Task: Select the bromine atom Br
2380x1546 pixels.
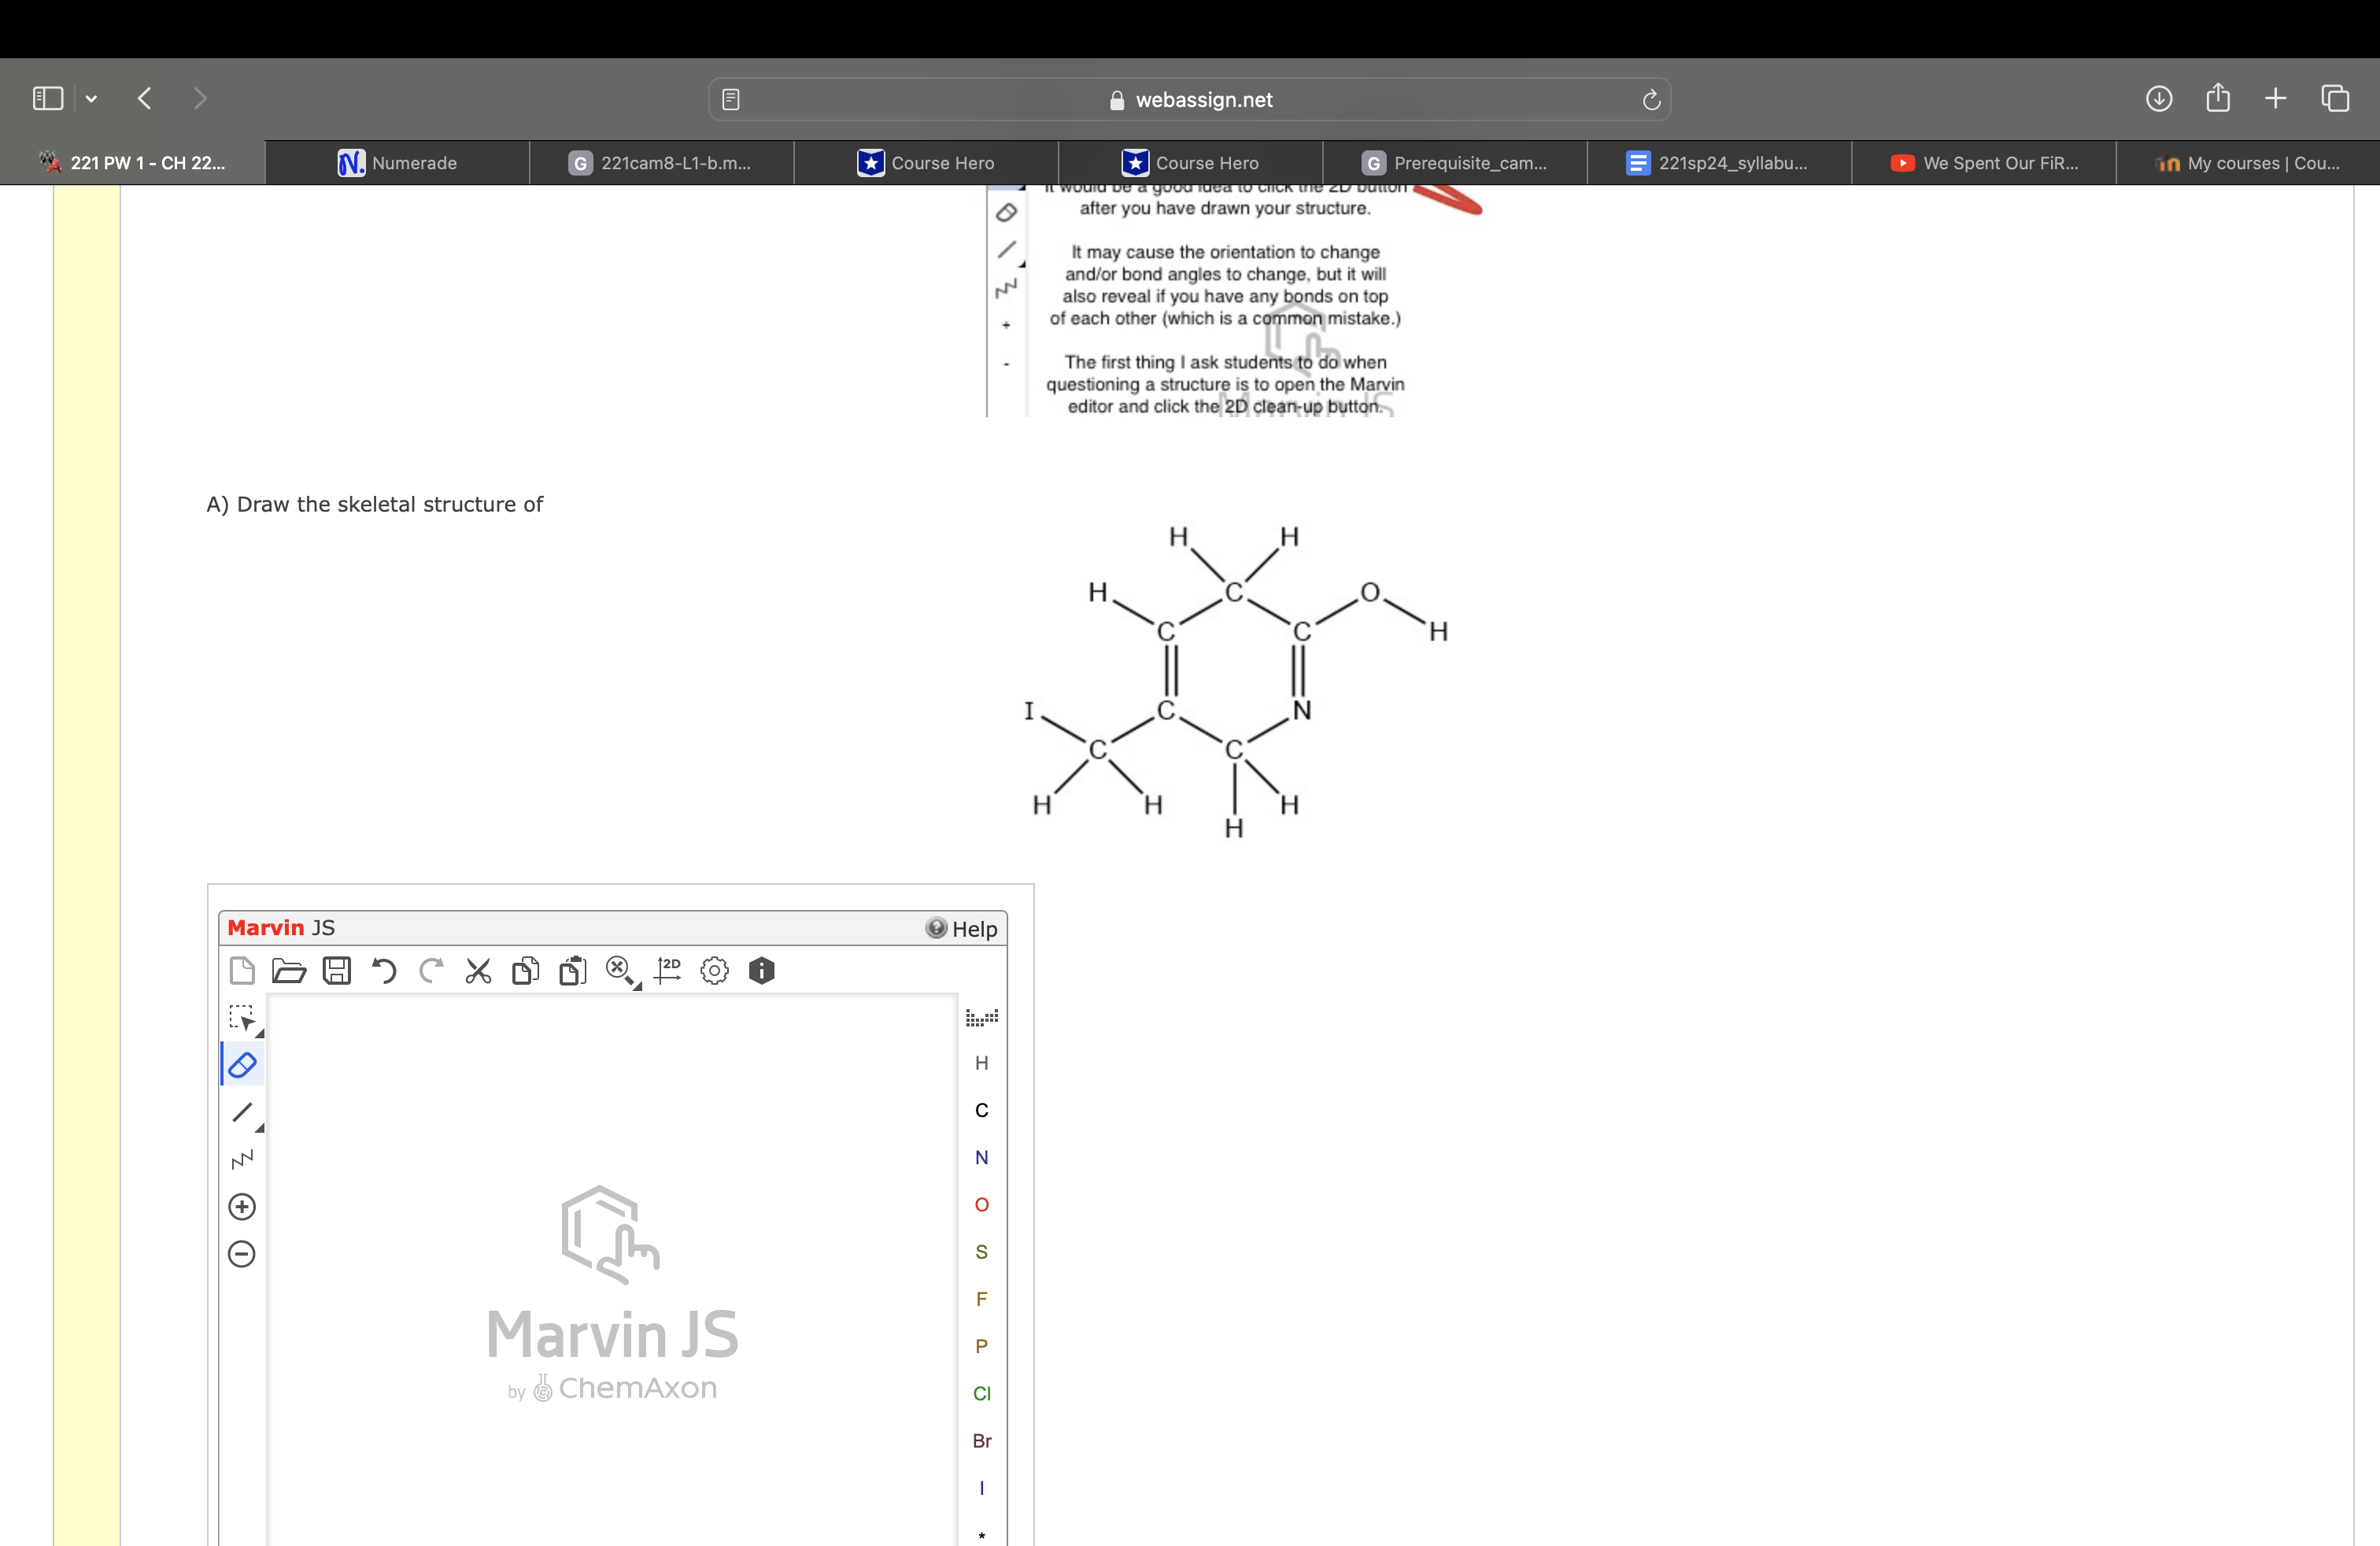Action: [x=982, y=1441]
